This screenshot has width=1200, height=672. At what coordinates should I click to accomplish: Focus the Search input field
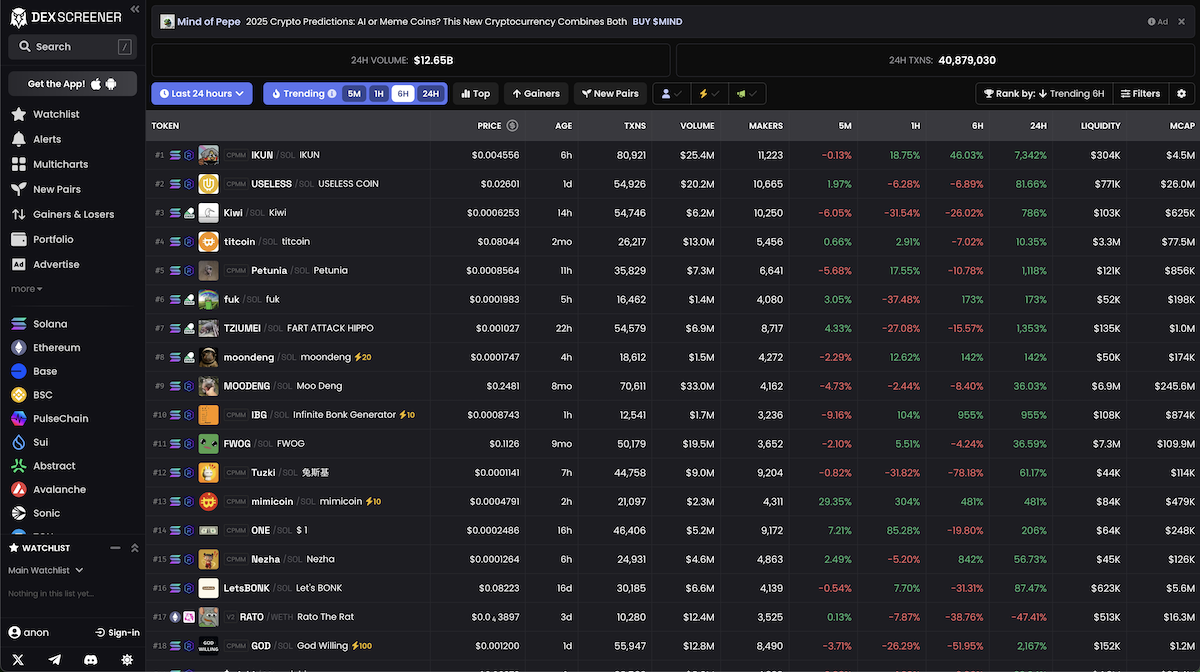pos(73,46)
